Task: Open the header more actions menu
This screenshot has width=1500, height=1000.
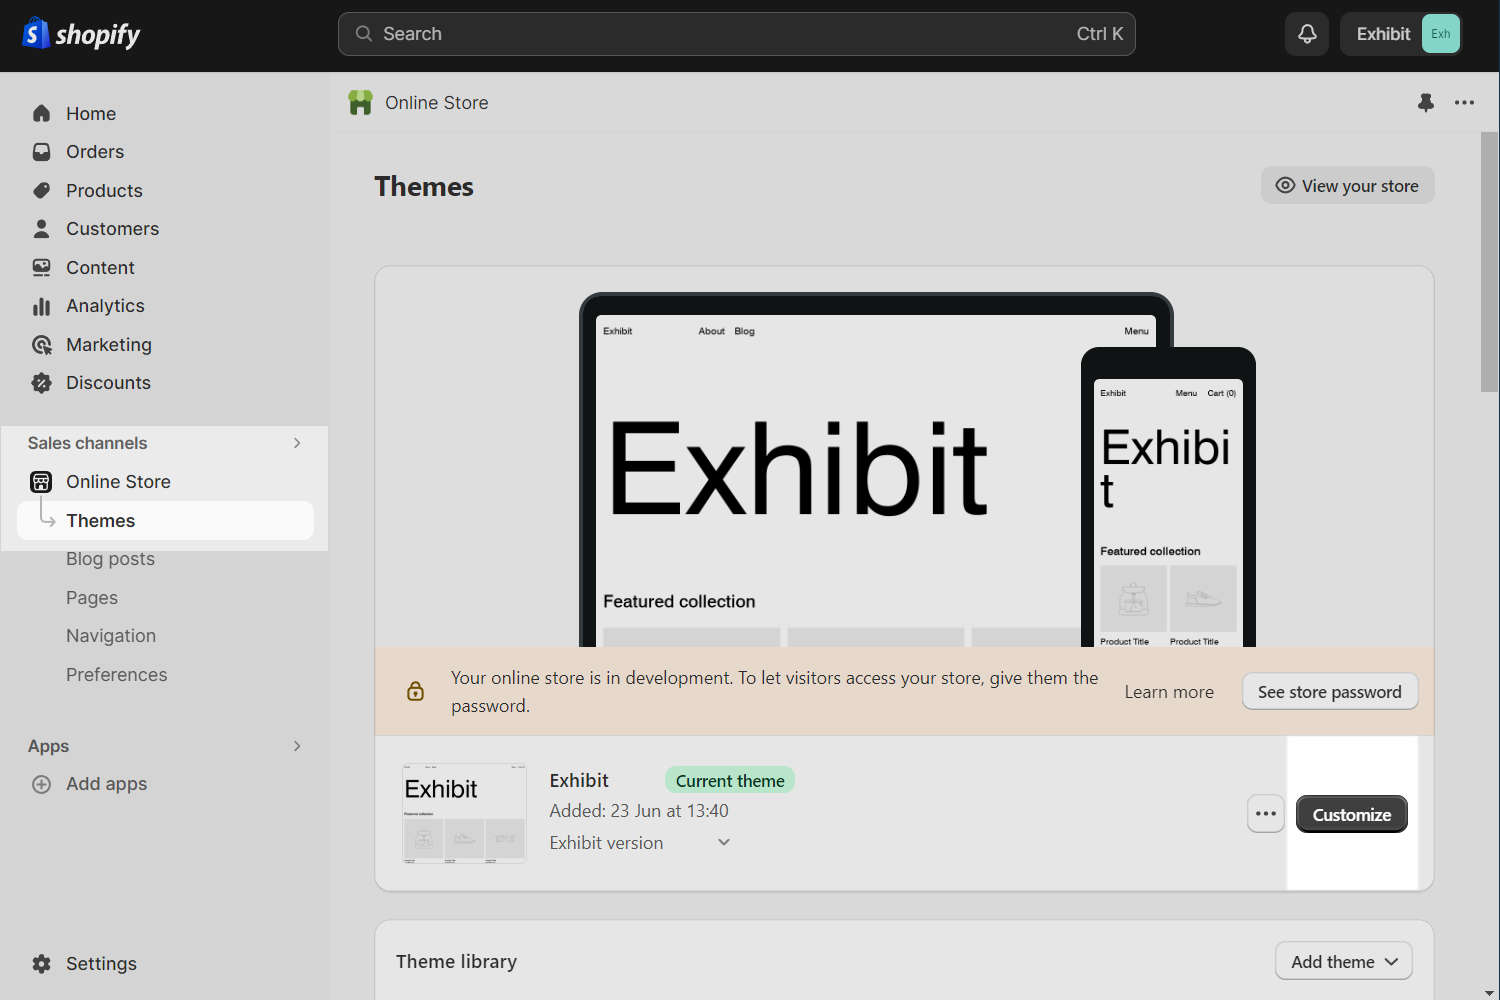Action: point(1464,102)
